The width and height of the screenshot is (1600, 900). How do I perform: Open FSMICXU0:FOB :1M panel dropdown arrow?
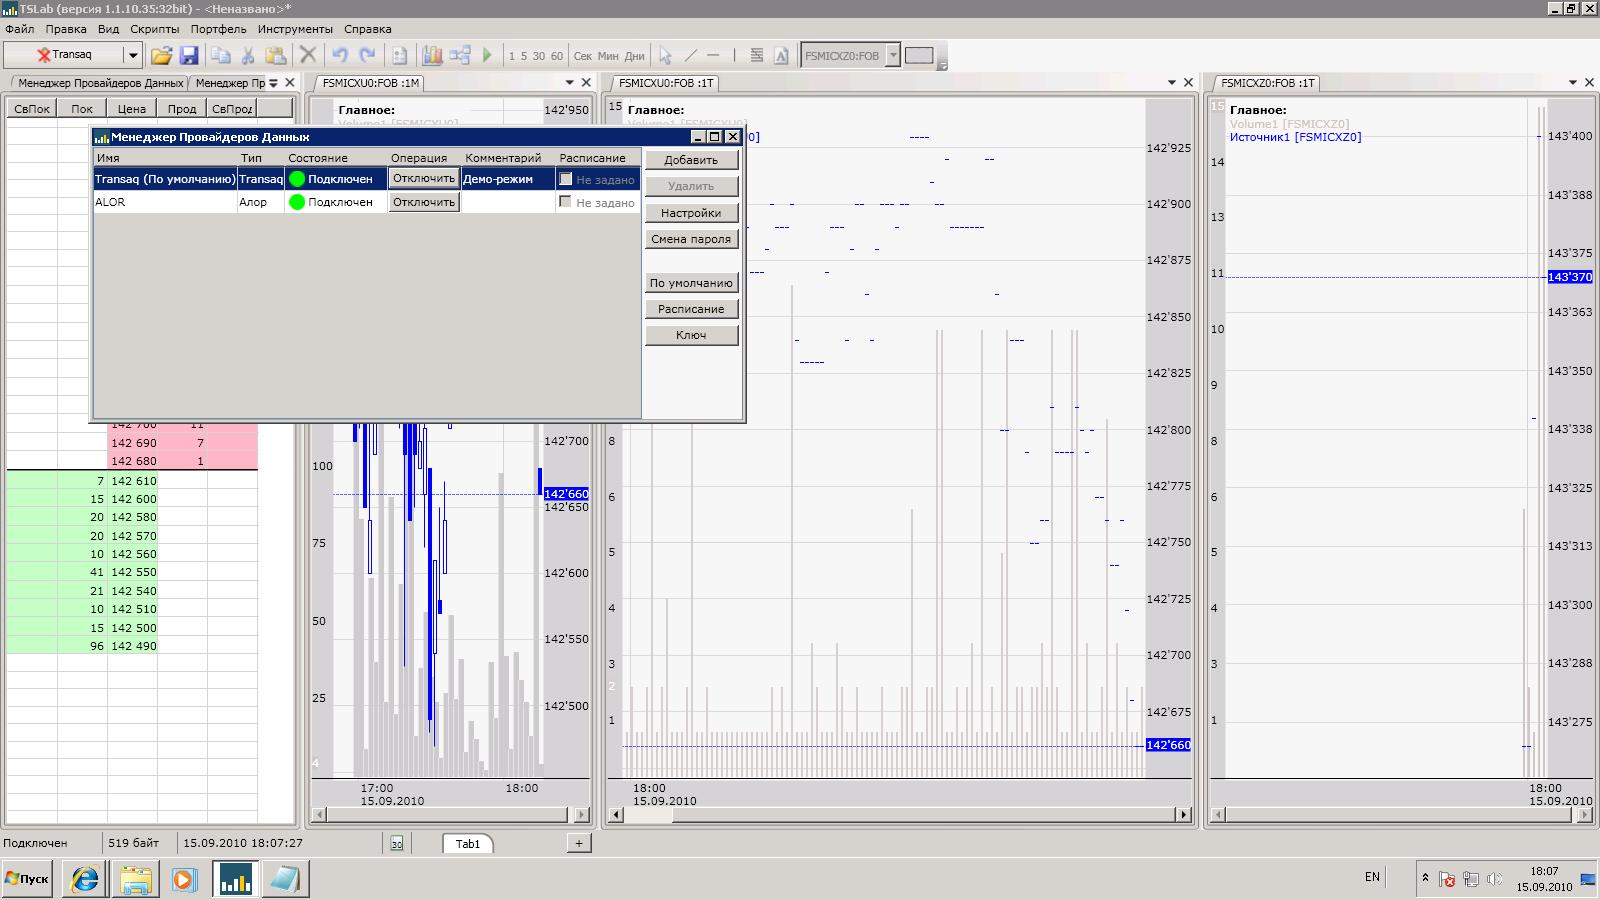click(x=570, y=83)
